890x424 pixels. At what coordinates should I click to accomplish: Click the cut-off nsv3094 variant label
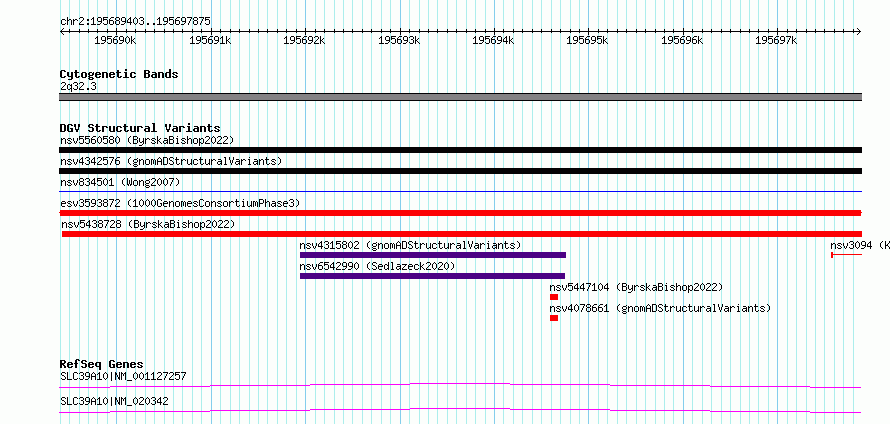tap(860, 245)
